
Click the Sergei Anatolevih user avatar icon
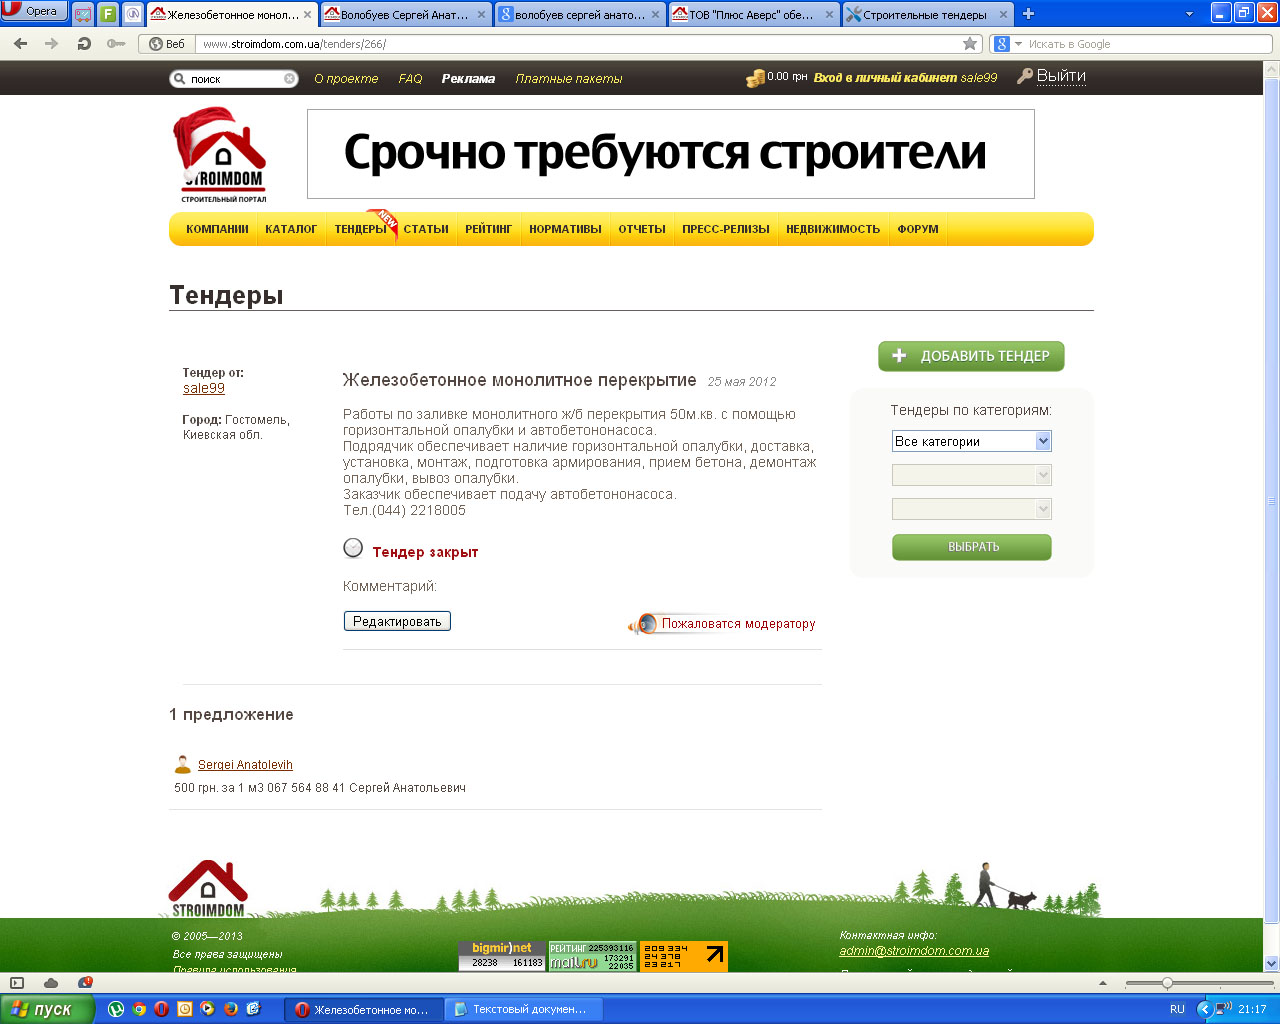(x=182, y=765)
